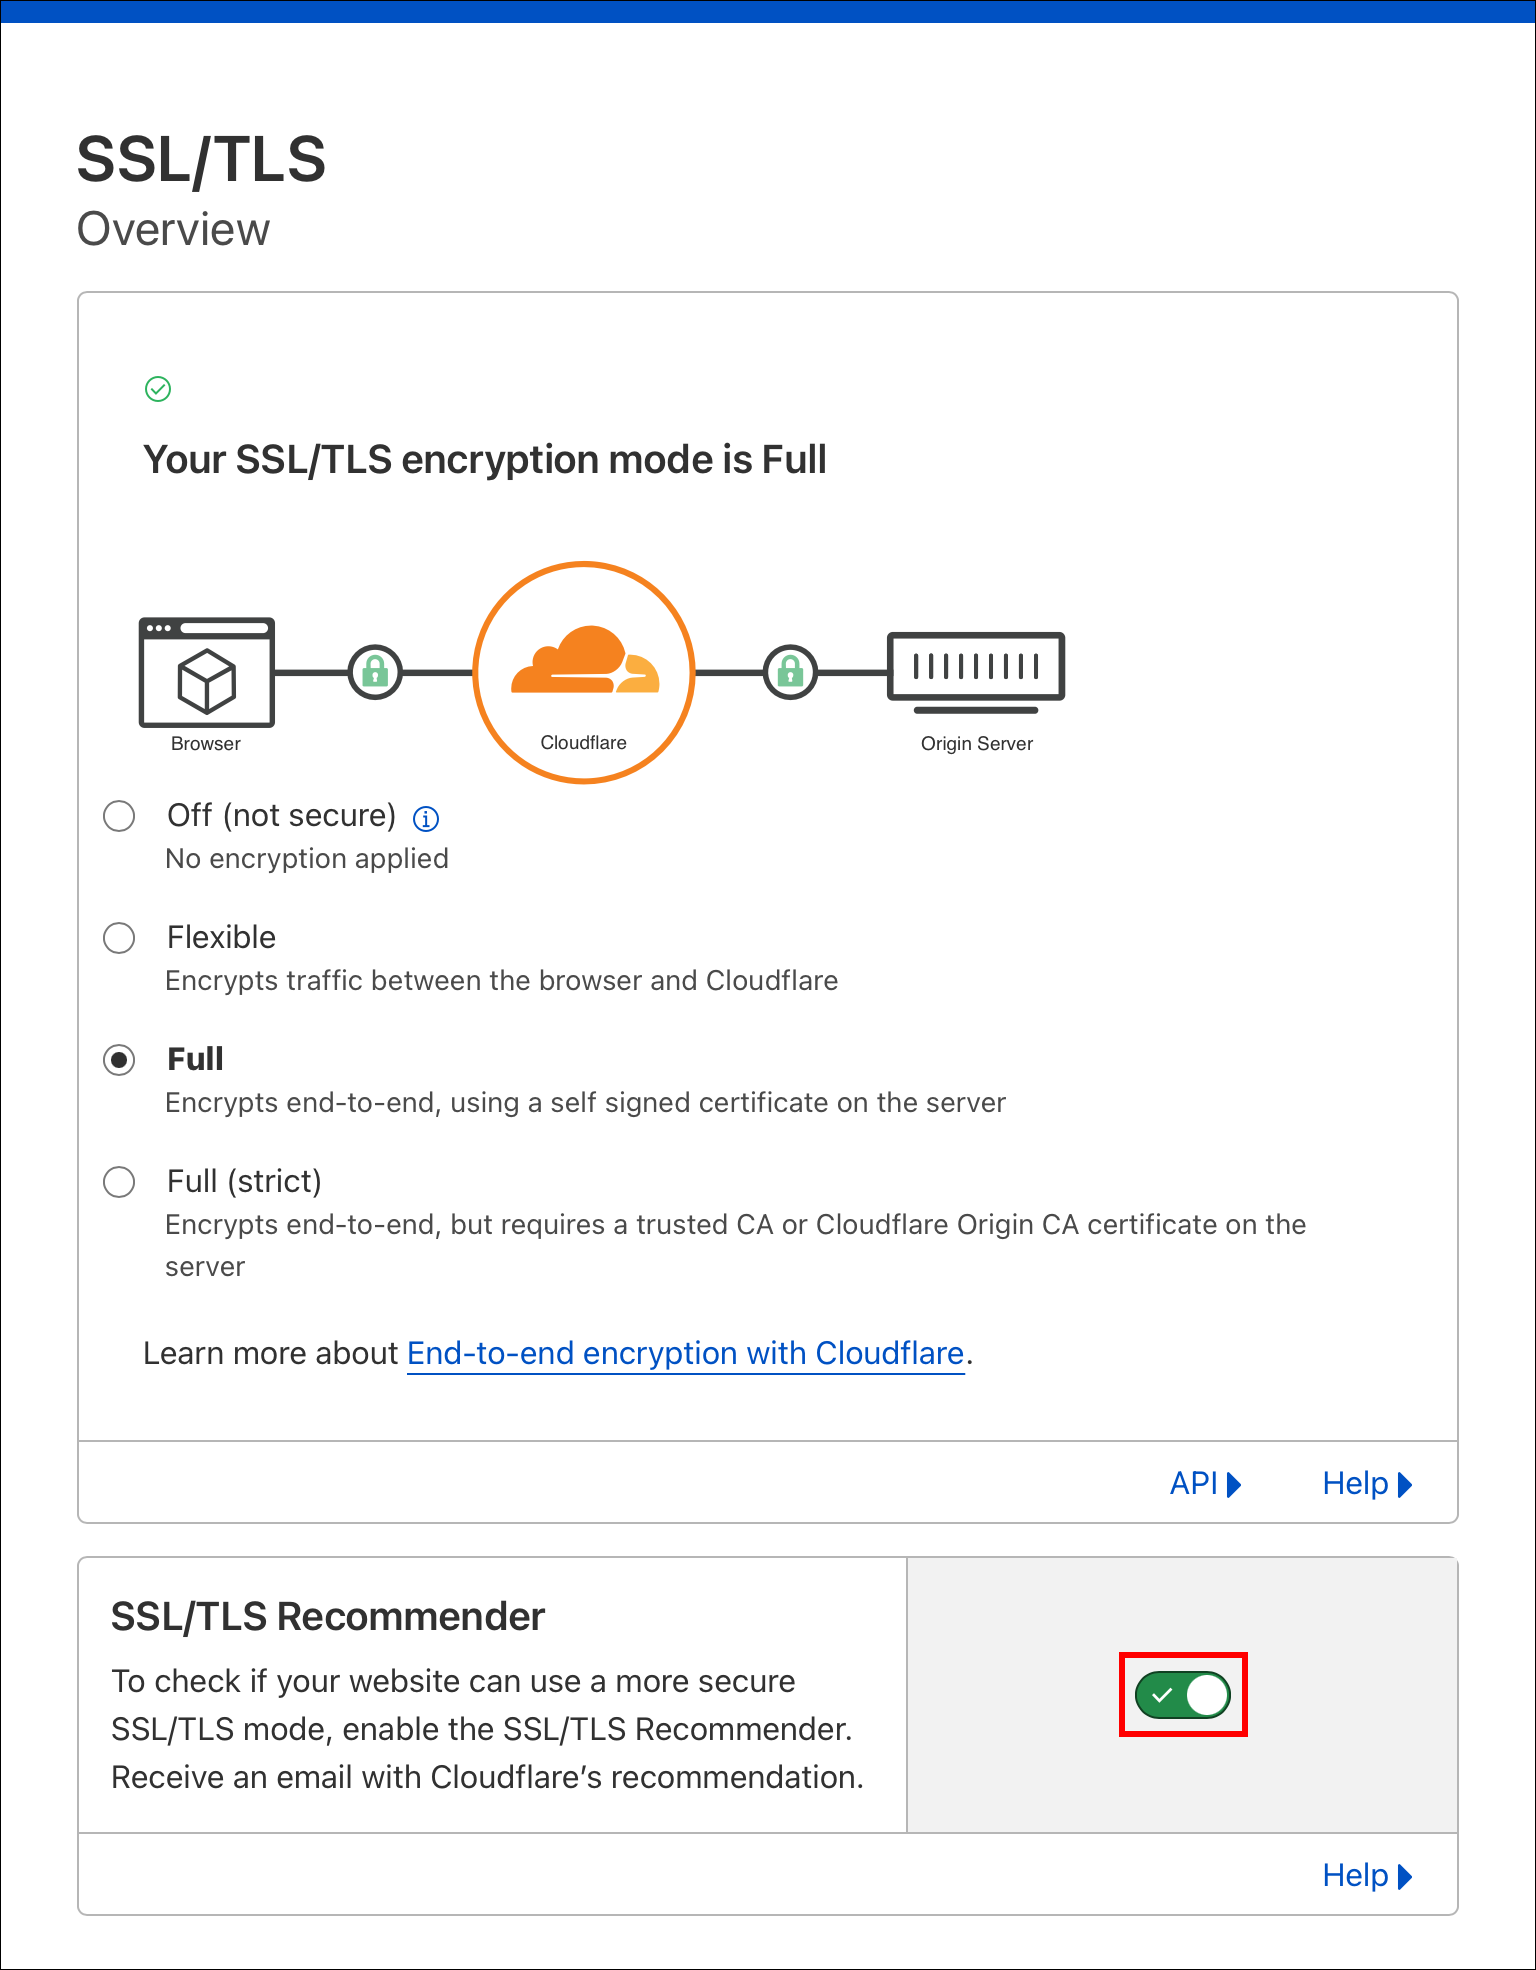The image size is (1536, 1970).
Task: Click the green checkmark status icon
Action: pos(158,389)
